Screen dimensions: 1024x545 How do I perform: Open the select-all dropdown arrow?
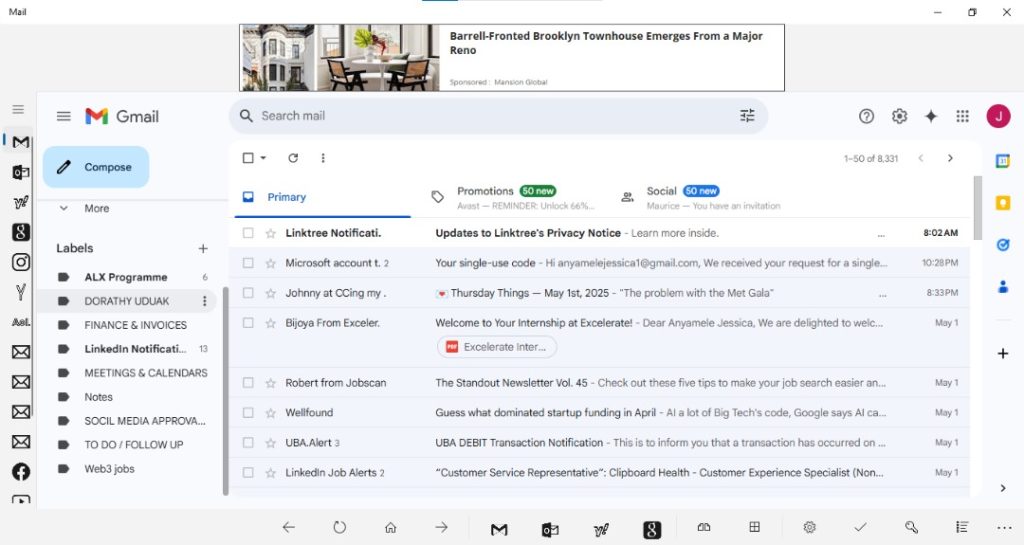click(264, 158)
